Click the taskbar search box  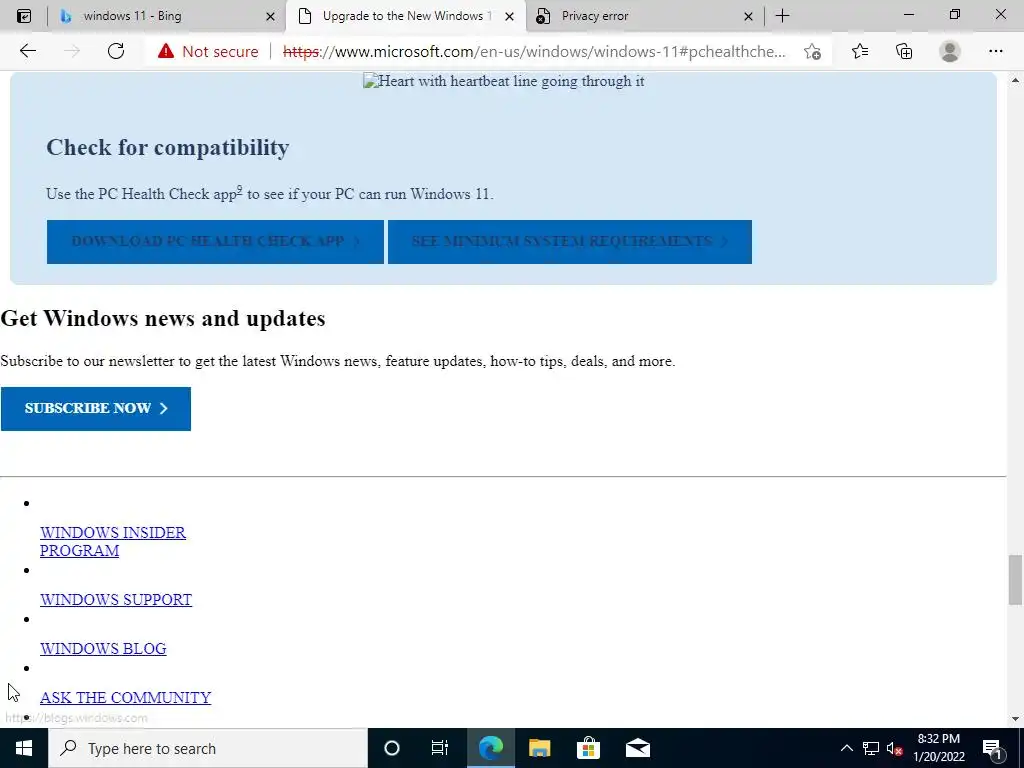(208, 748)
